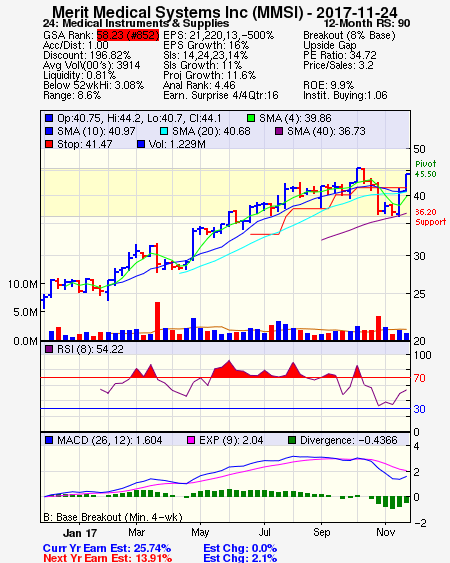Click the cyan SMA (20) legend swatch
Screen dimensions: 450x563
pos(164,131)
